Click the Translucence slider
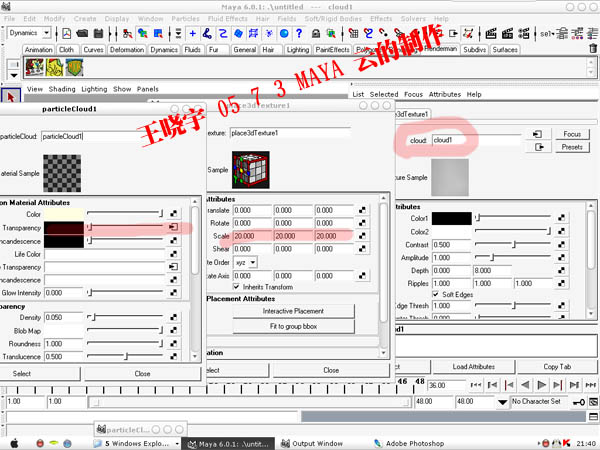This screenshot has width=600, height=450. click(x=125, y=356)
